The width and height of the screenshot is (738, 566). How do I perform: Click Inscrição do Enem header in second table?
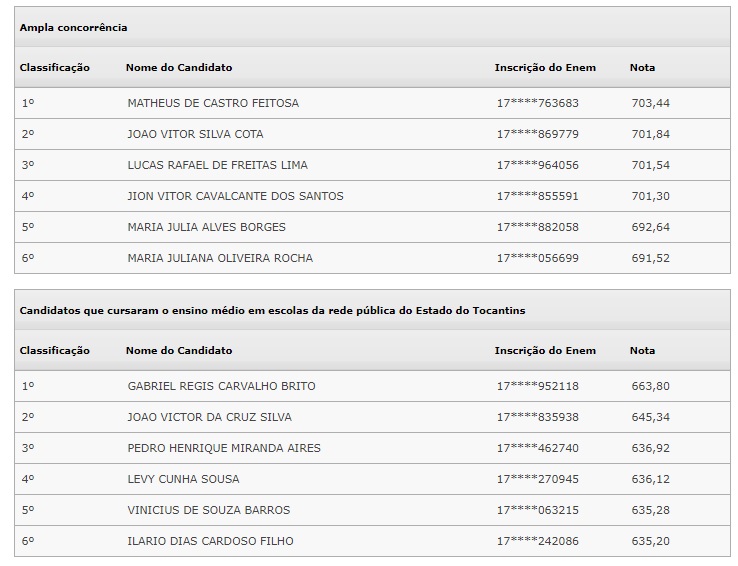[545, 351]
